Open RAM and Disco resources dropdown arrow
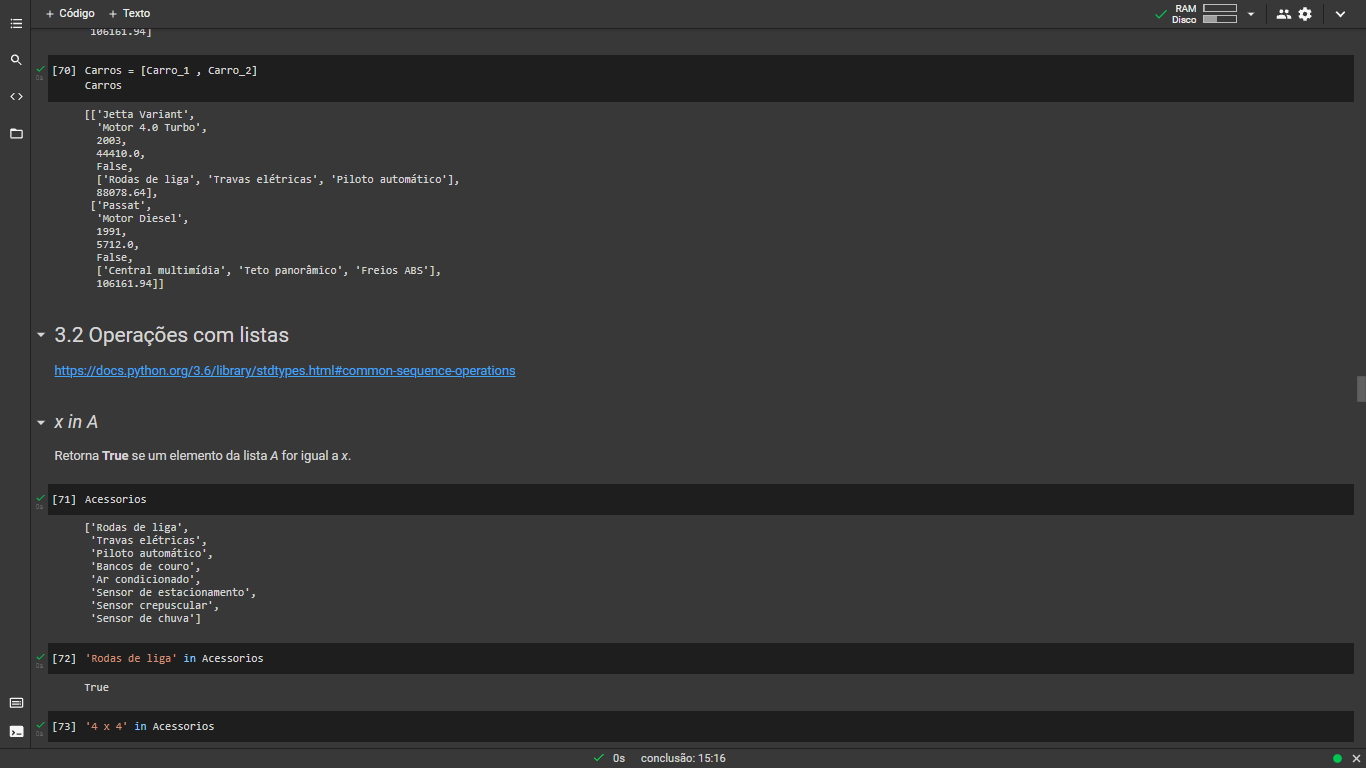This screenshot has height=768, width=1366. 1251,14
